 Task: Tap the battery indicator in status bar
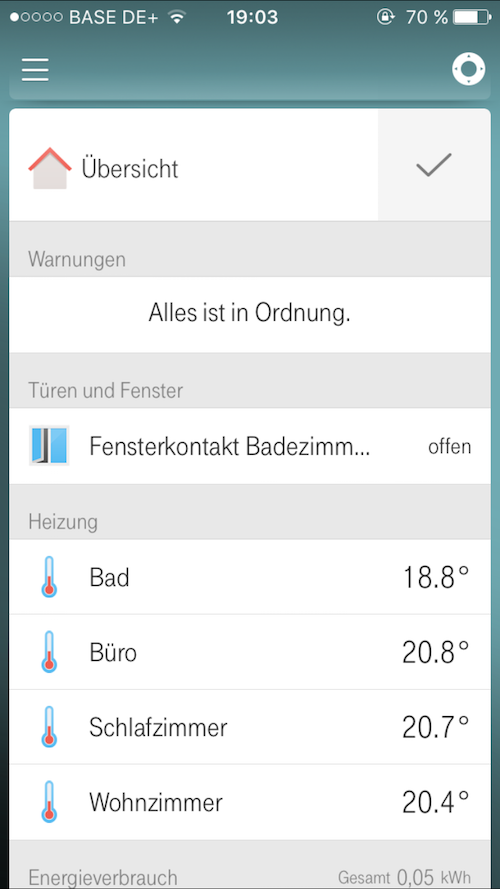click(x=473, y=17)
